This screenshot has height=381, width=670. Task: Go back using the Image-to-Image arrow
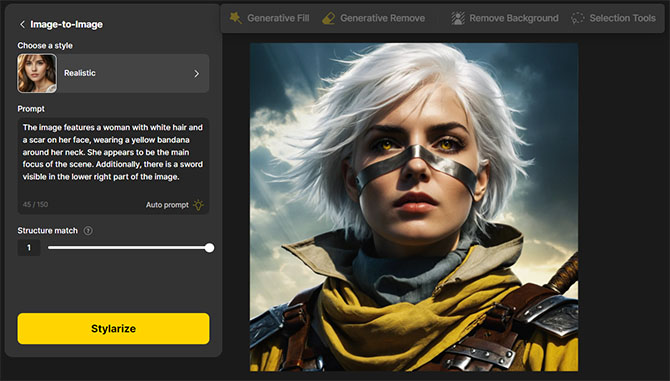coord(22,24)
